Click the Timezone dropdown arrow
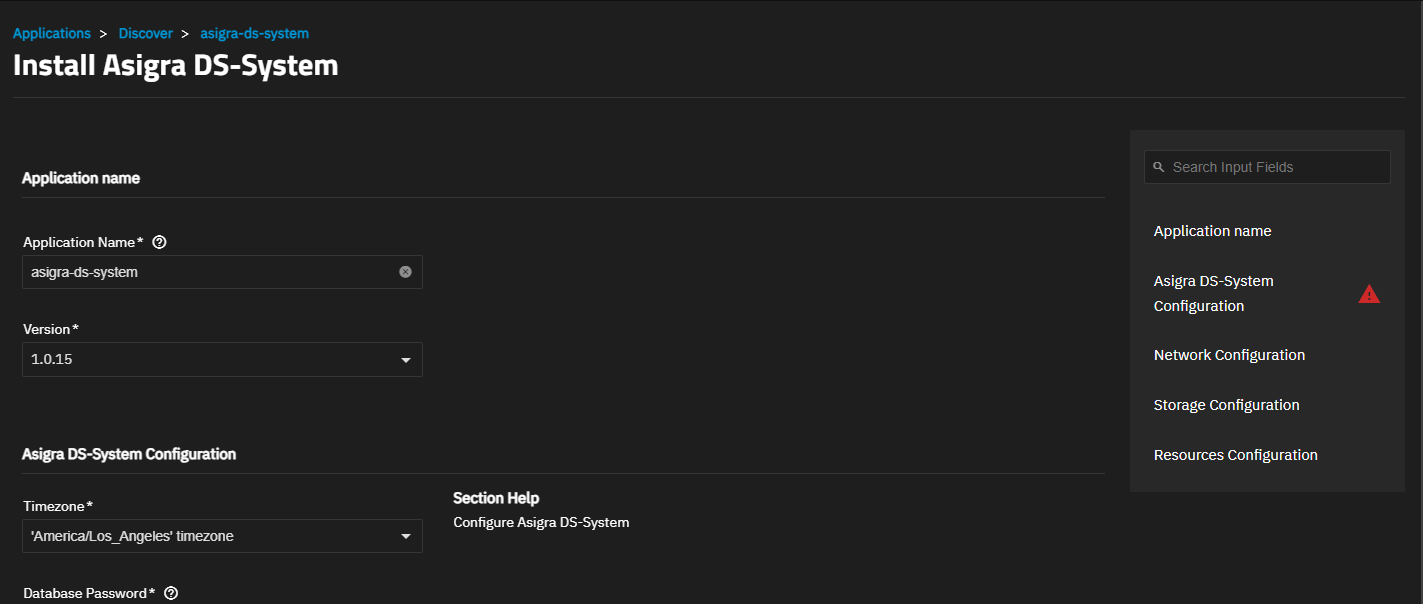 [x=406, y=537]
